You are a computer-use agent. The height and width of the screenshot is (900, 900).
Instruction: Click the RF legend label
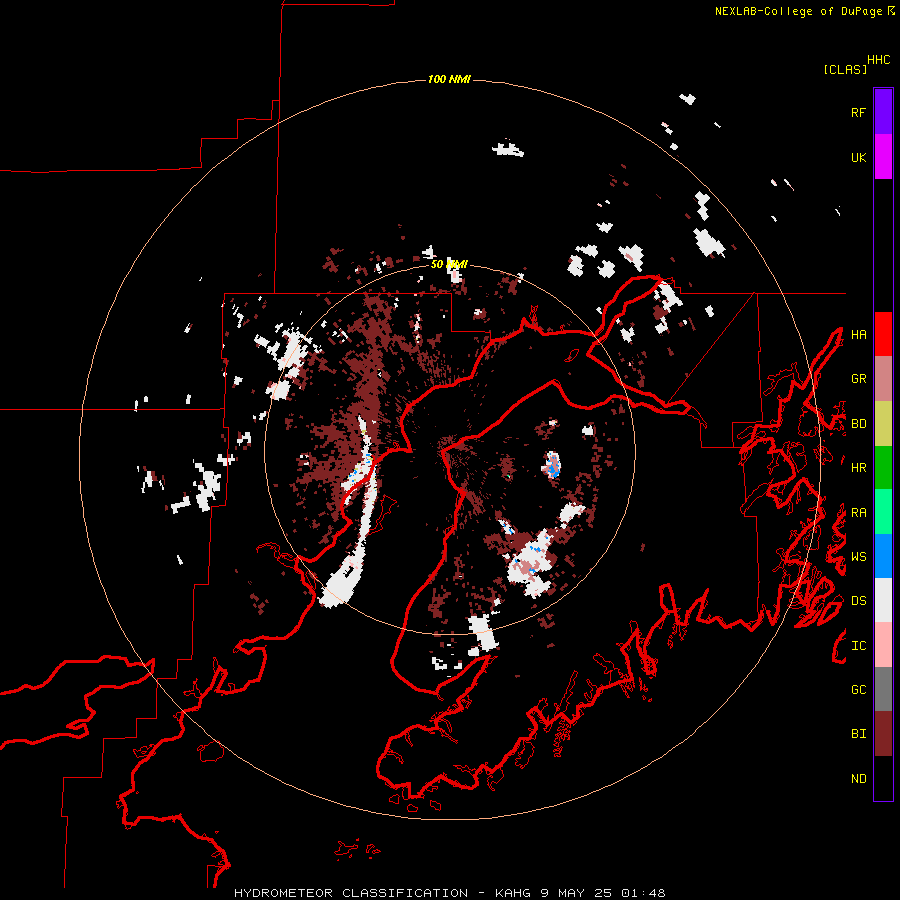(x=858, y=112)
